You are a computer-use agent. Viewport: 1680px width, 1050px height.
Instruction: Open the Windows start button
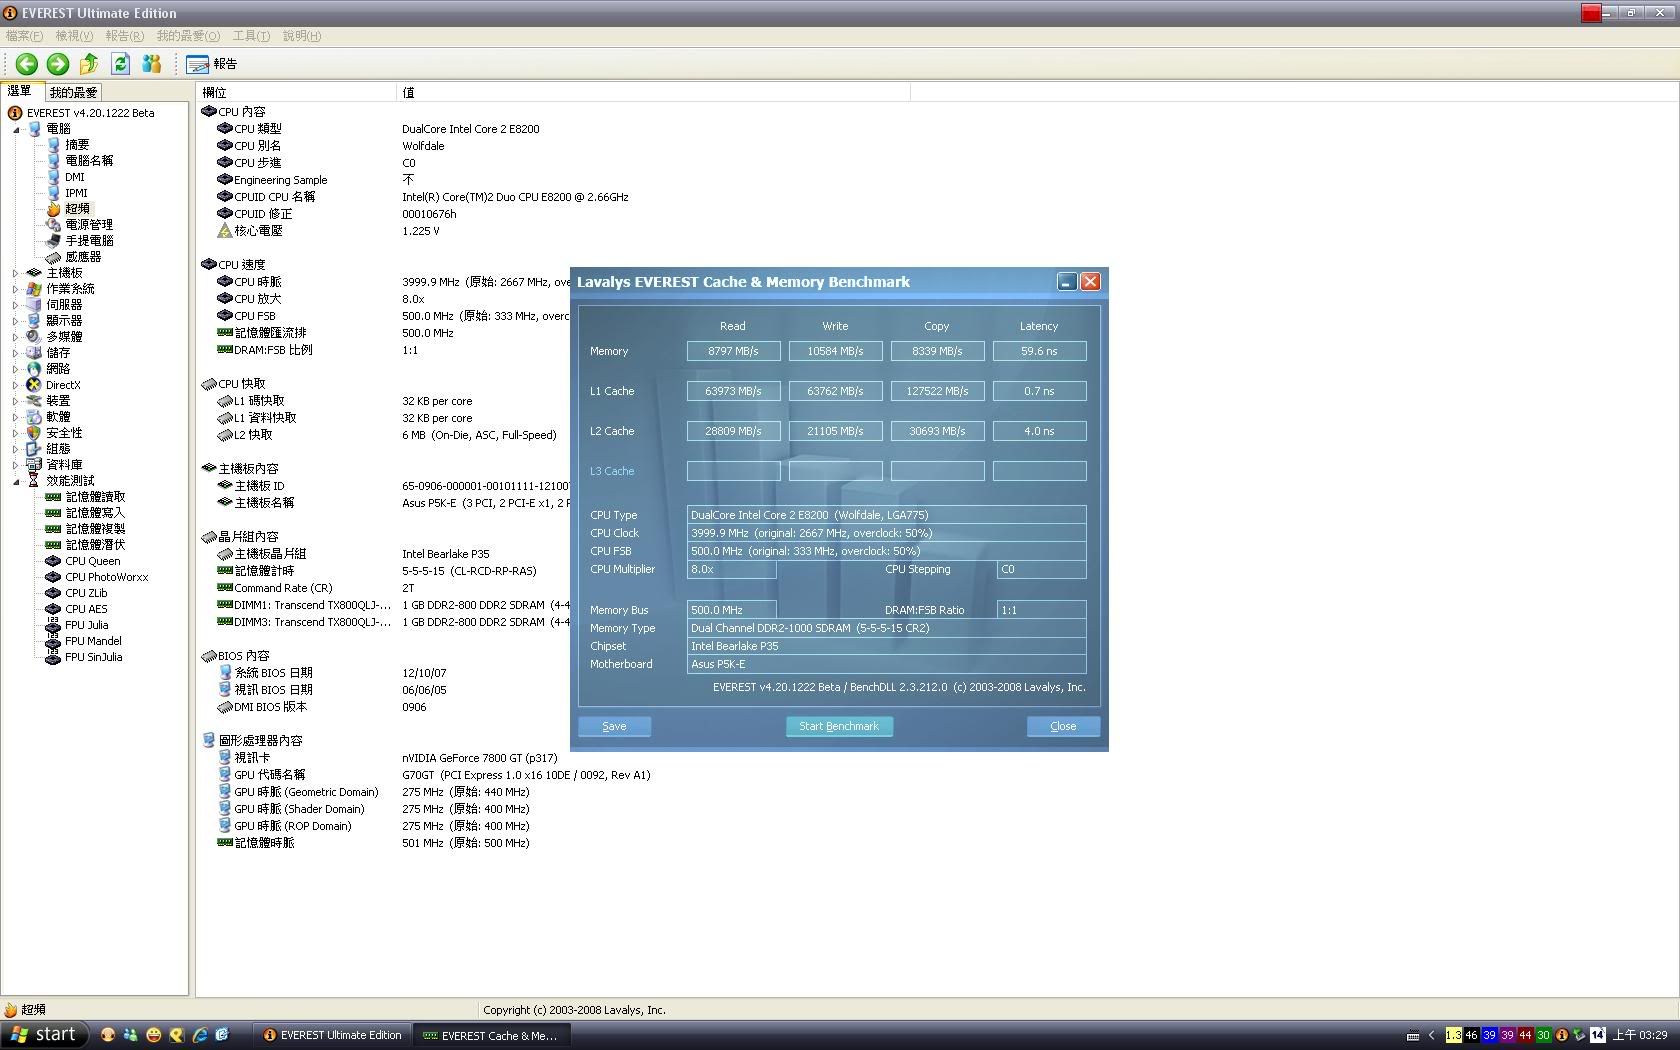click(44, 1035)
